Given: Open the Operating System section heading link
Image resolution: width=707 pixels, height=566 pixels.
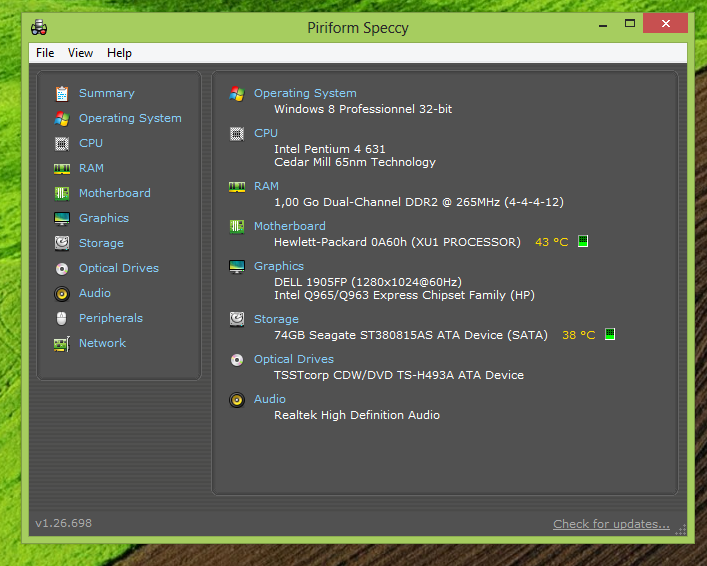Looking at the screenshot, I should 305,93.
